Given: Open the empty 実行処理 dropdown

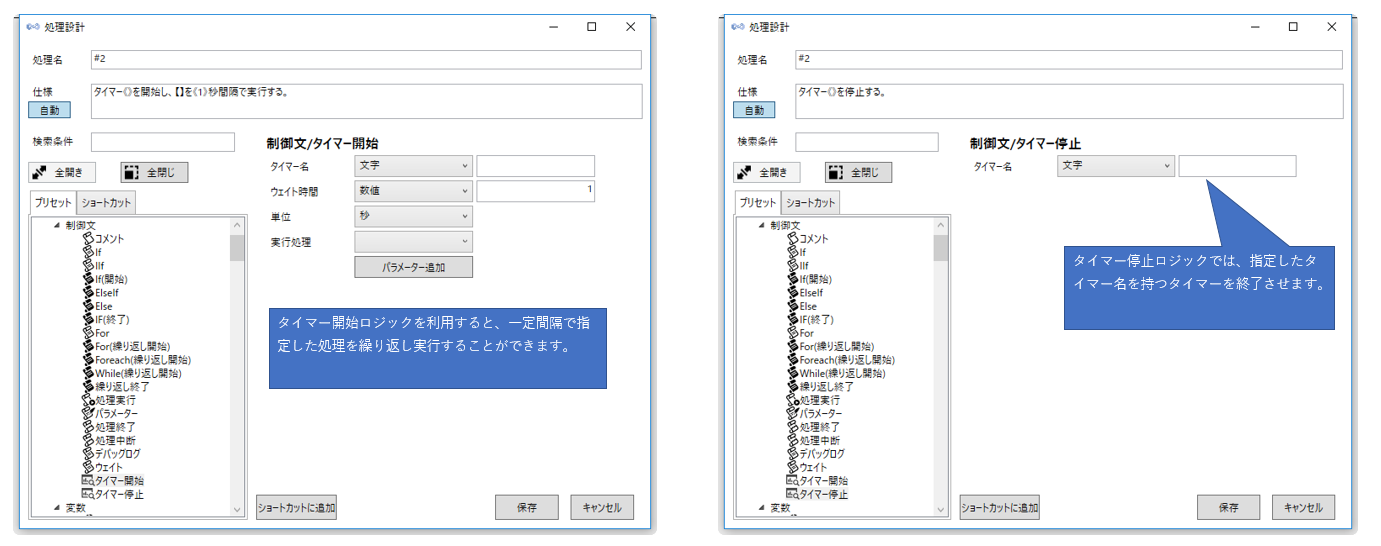Looking at the screenshot, I should coord(413,241).
